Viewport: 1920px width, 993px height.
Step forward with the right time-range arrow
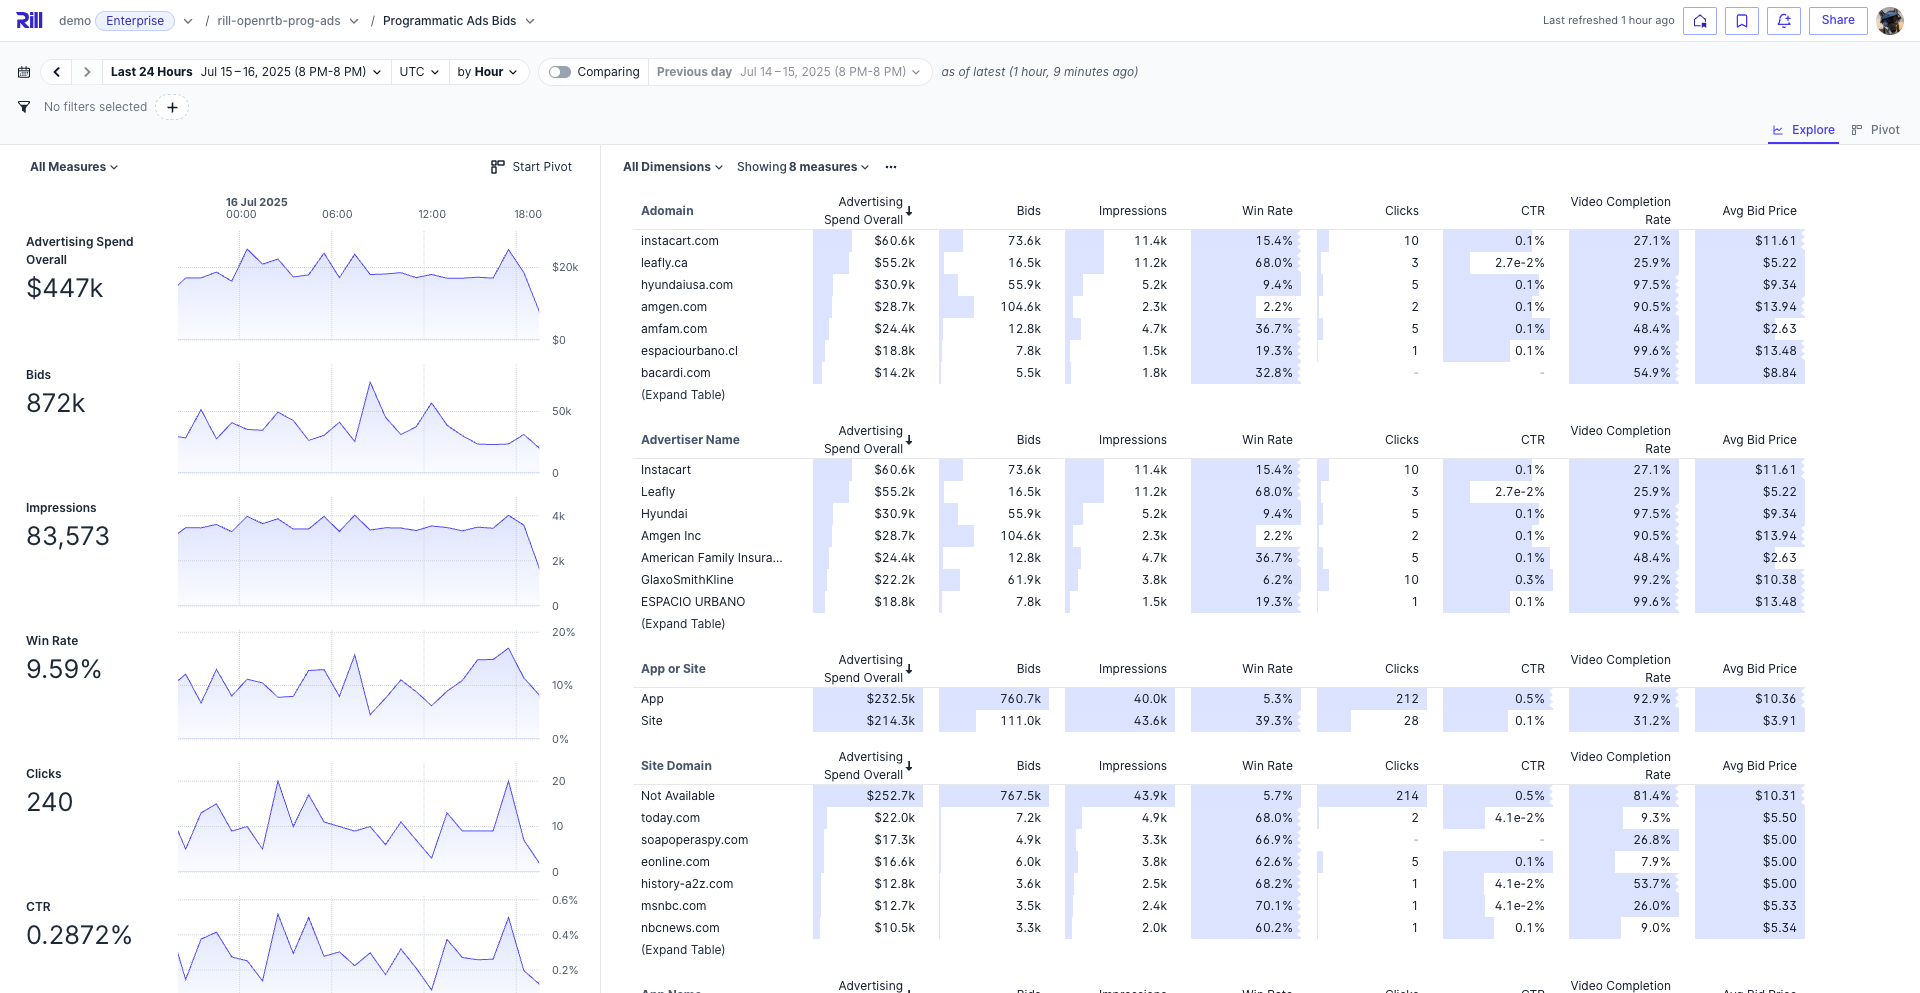(86, 71)
